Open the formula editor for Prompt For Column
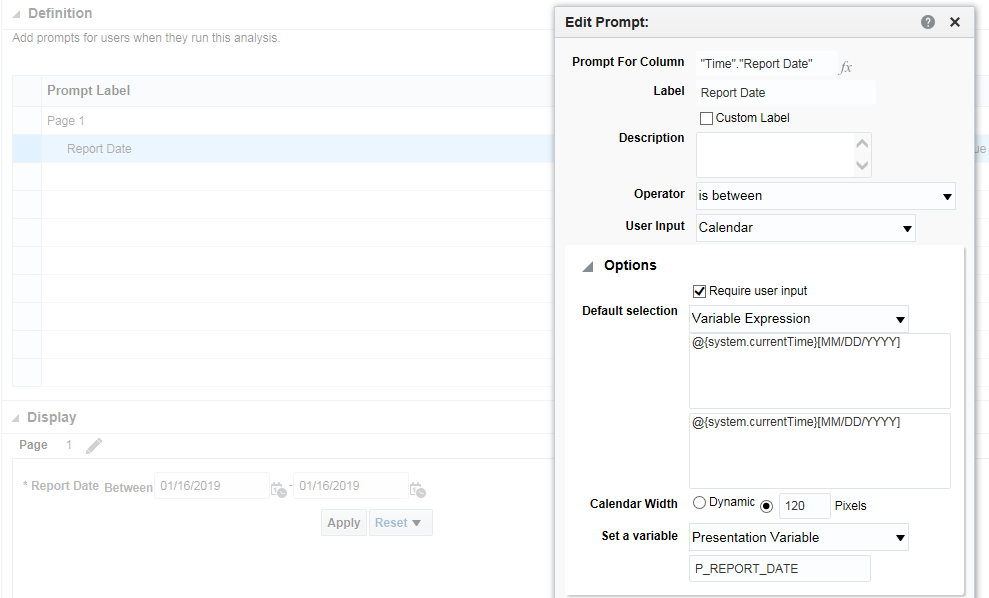 [x=846, y=64]
